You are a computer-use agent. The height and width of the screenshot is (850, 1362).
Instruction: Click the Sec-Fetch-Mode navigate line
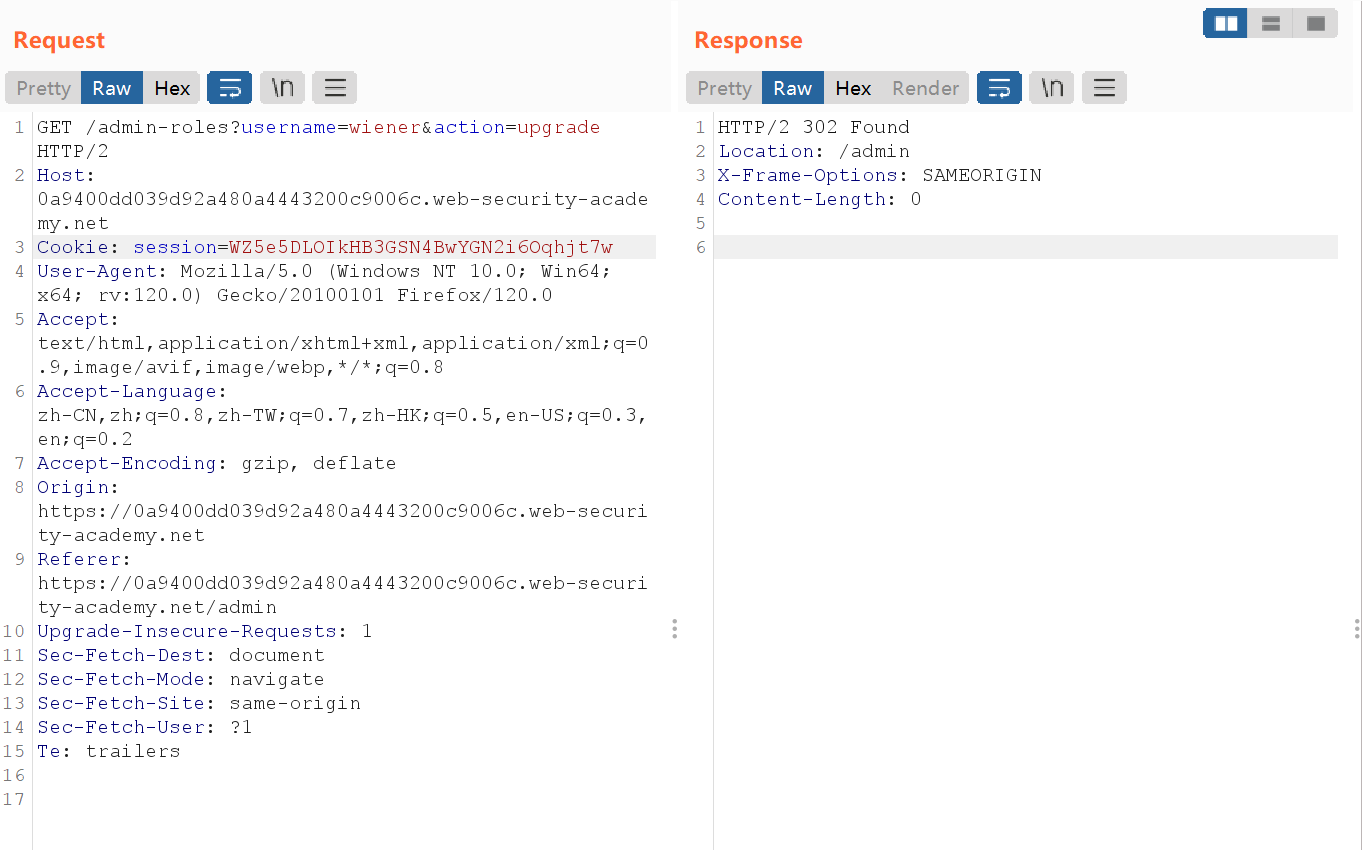tap(181, 679)
